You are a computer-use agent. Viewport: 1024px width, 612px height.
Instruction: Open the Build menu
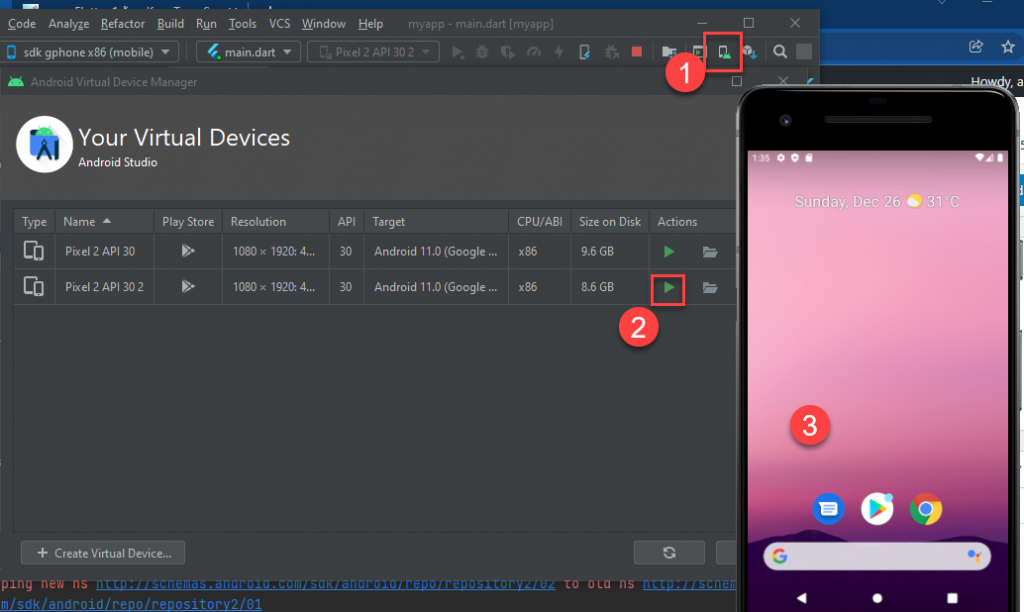[170, 23]
